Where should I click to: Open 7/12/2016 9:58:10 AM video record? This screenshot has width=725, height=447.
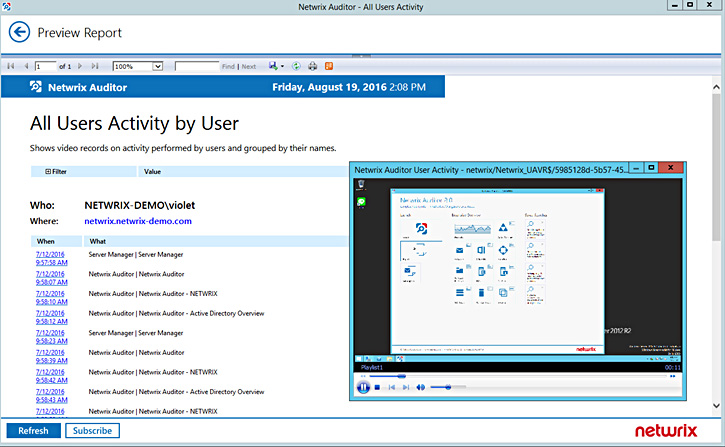[x=51, y=298]
